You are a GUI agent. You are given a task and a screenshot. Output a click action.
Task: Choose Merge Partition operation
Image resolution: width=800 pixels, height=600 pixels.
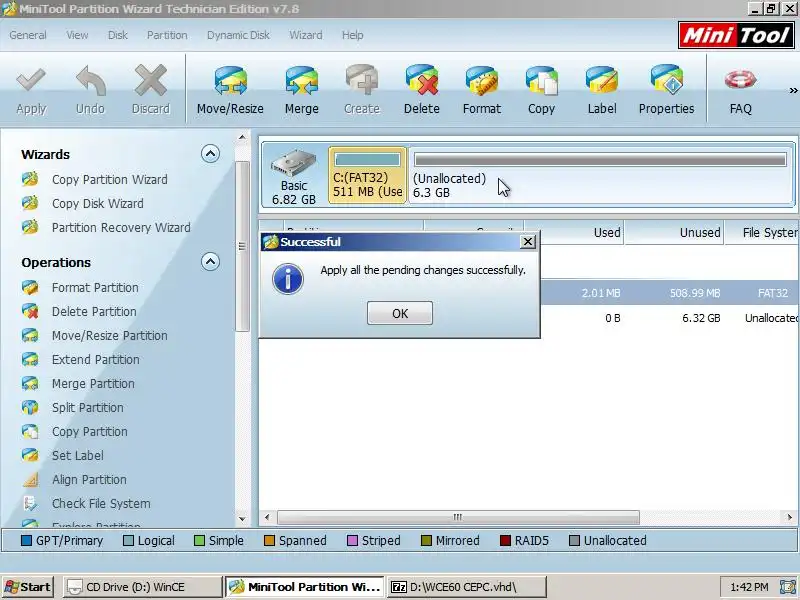pos(93,384)
